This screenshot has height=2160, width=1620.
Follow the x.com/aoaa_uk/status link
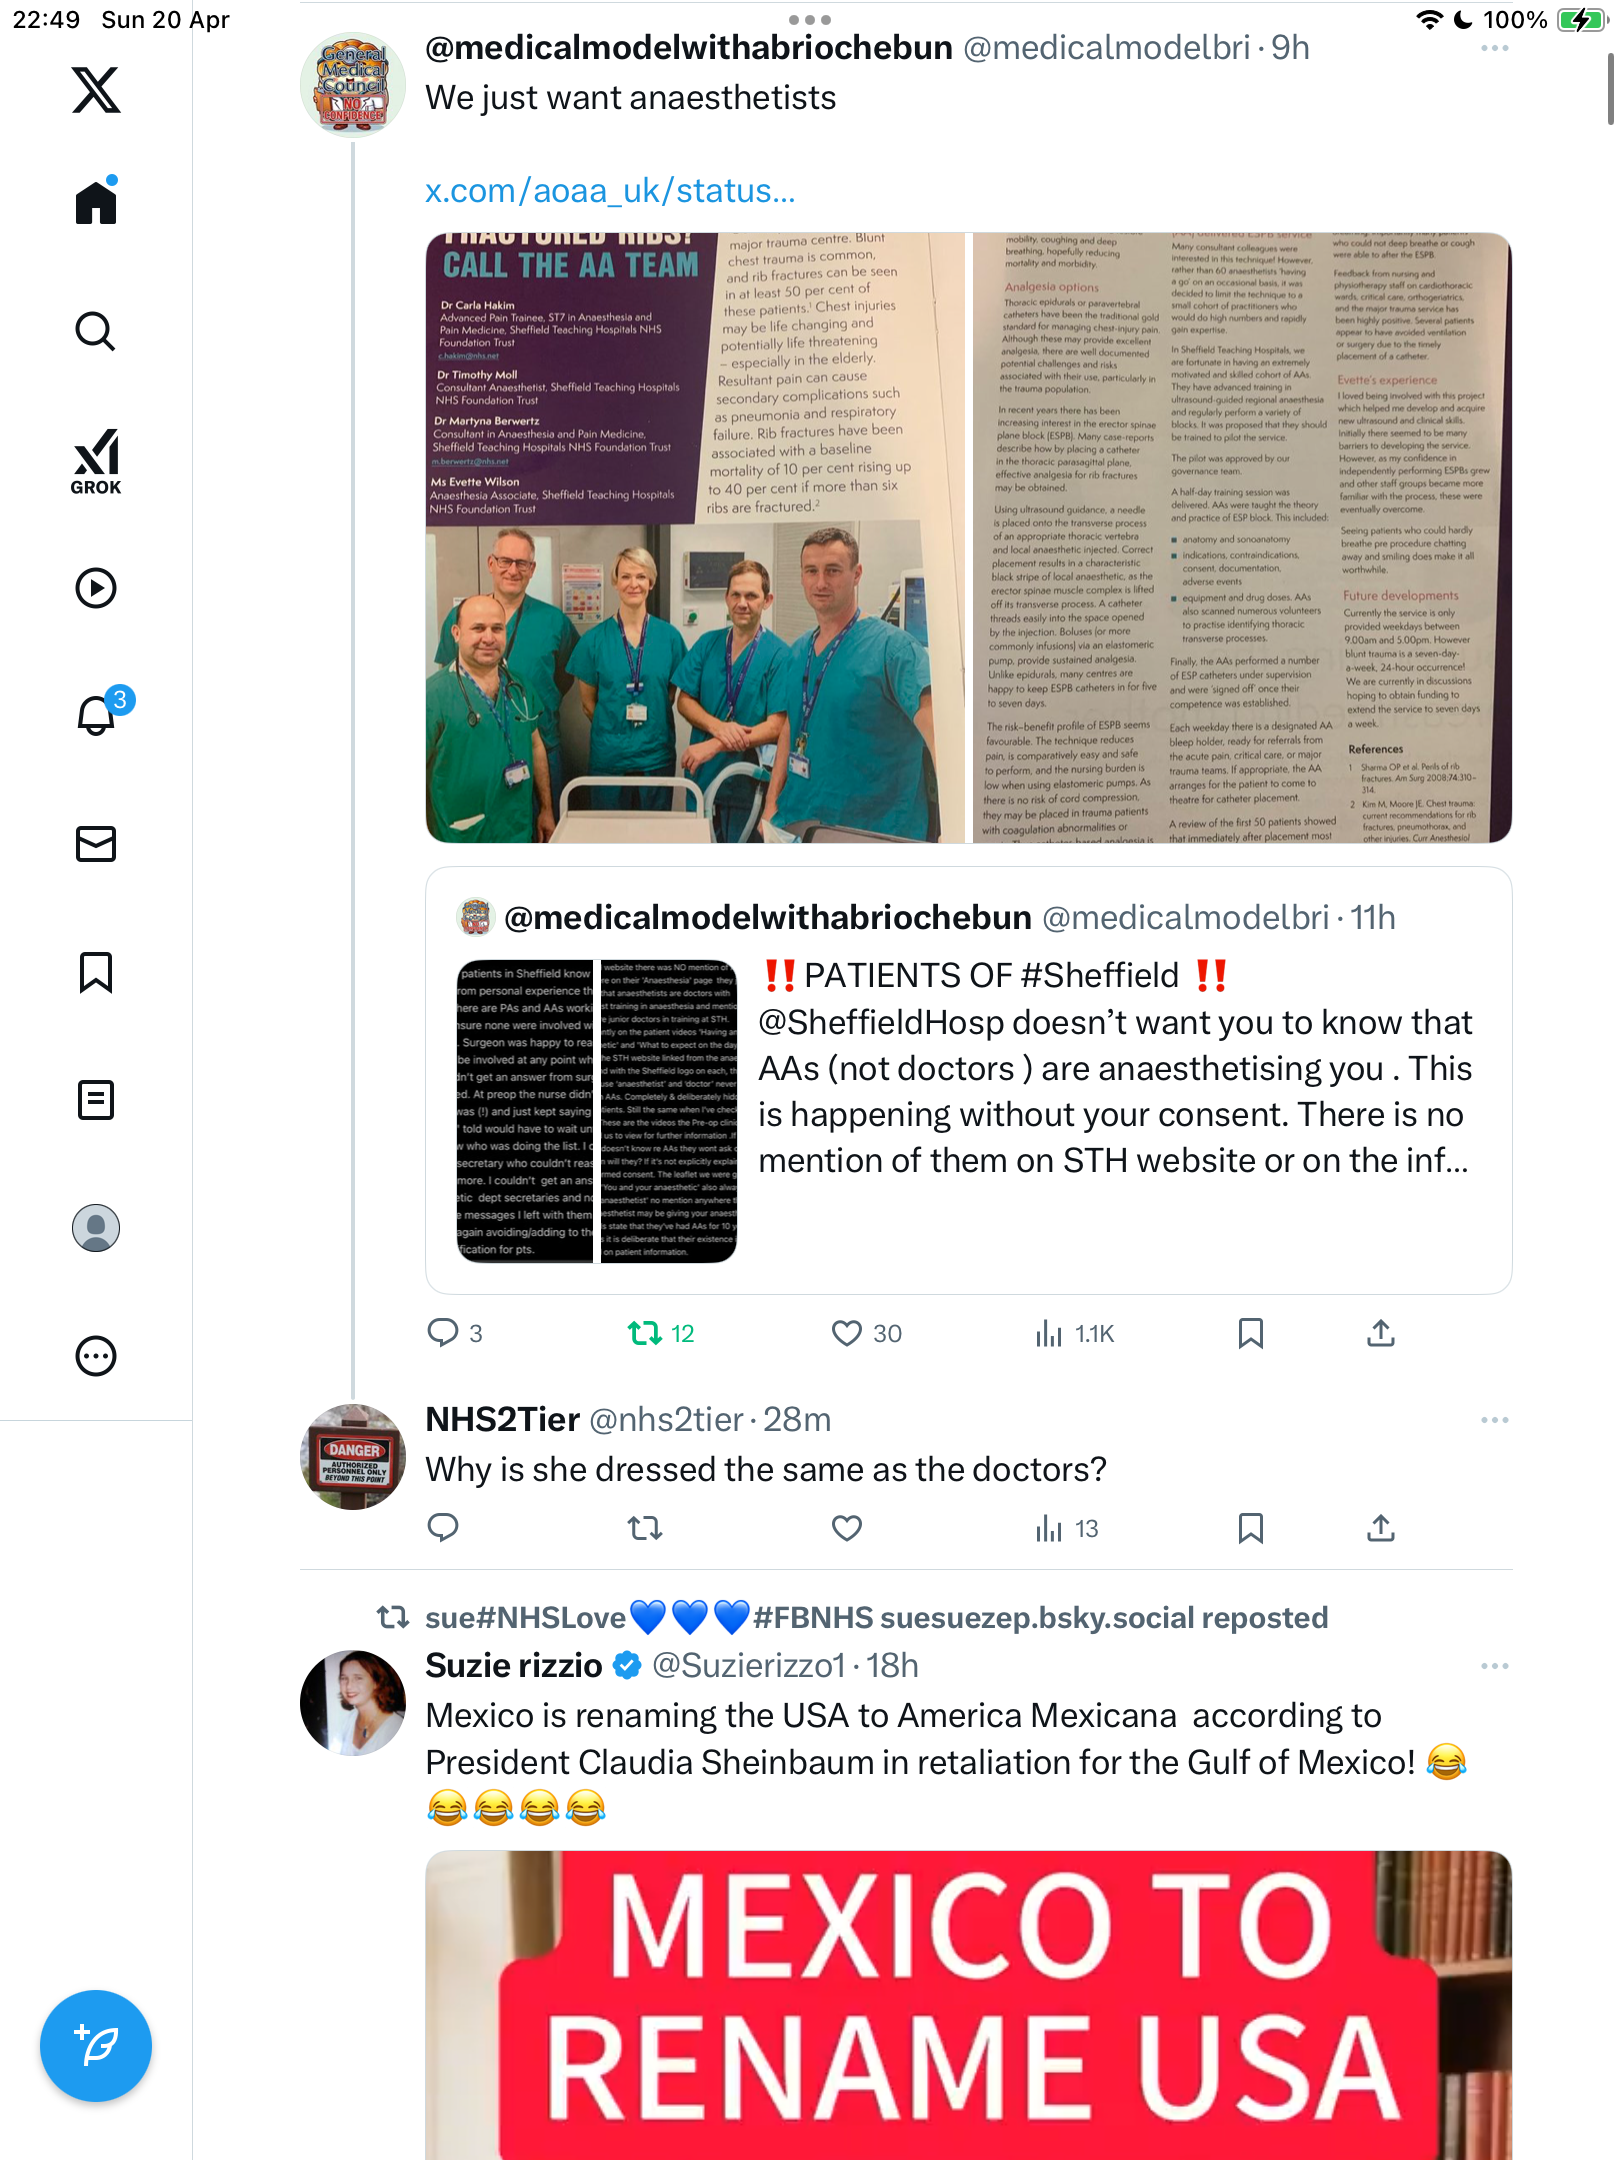click(x=610, y=190)
